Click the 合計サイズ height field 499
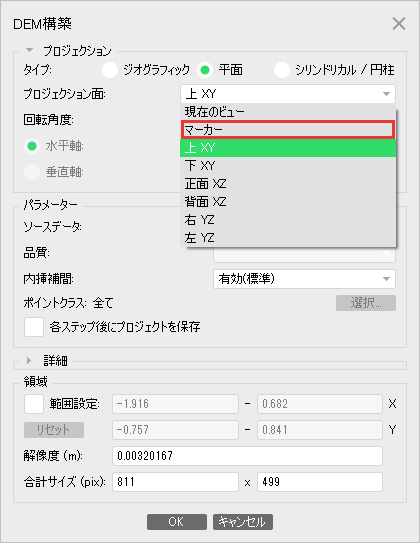Screen dimensions: 420x543 coord(320,482)
